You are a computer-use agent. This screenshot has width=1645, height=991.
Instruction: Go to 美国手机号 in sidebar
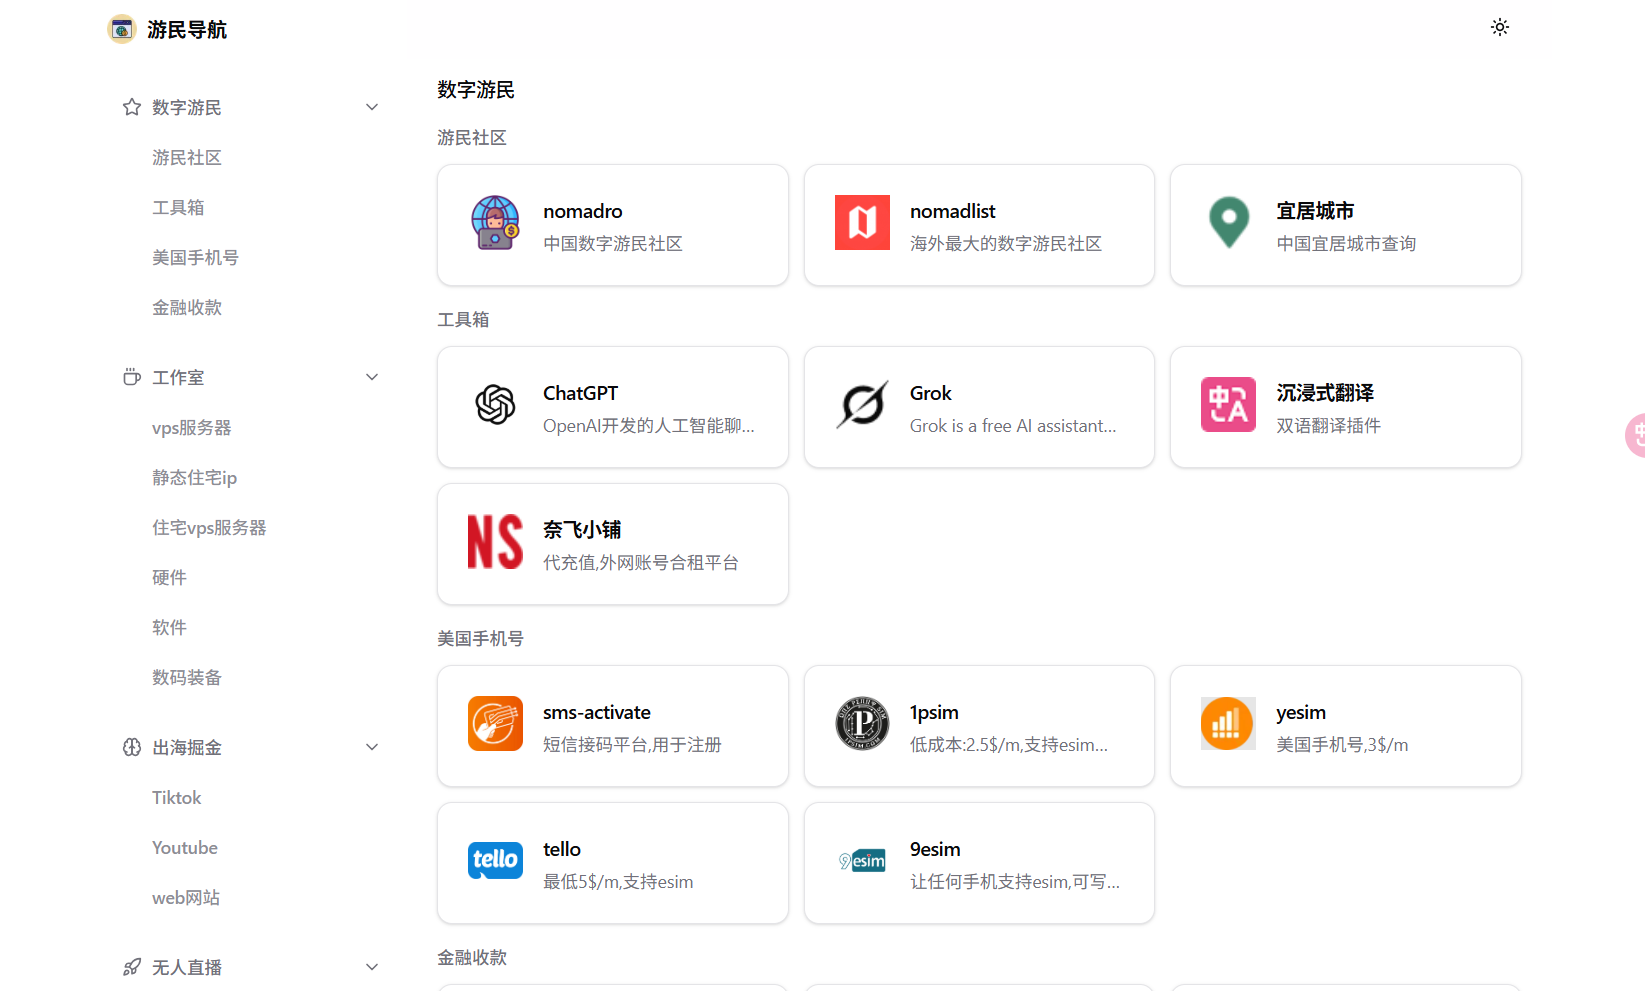[x=195, y=258]
